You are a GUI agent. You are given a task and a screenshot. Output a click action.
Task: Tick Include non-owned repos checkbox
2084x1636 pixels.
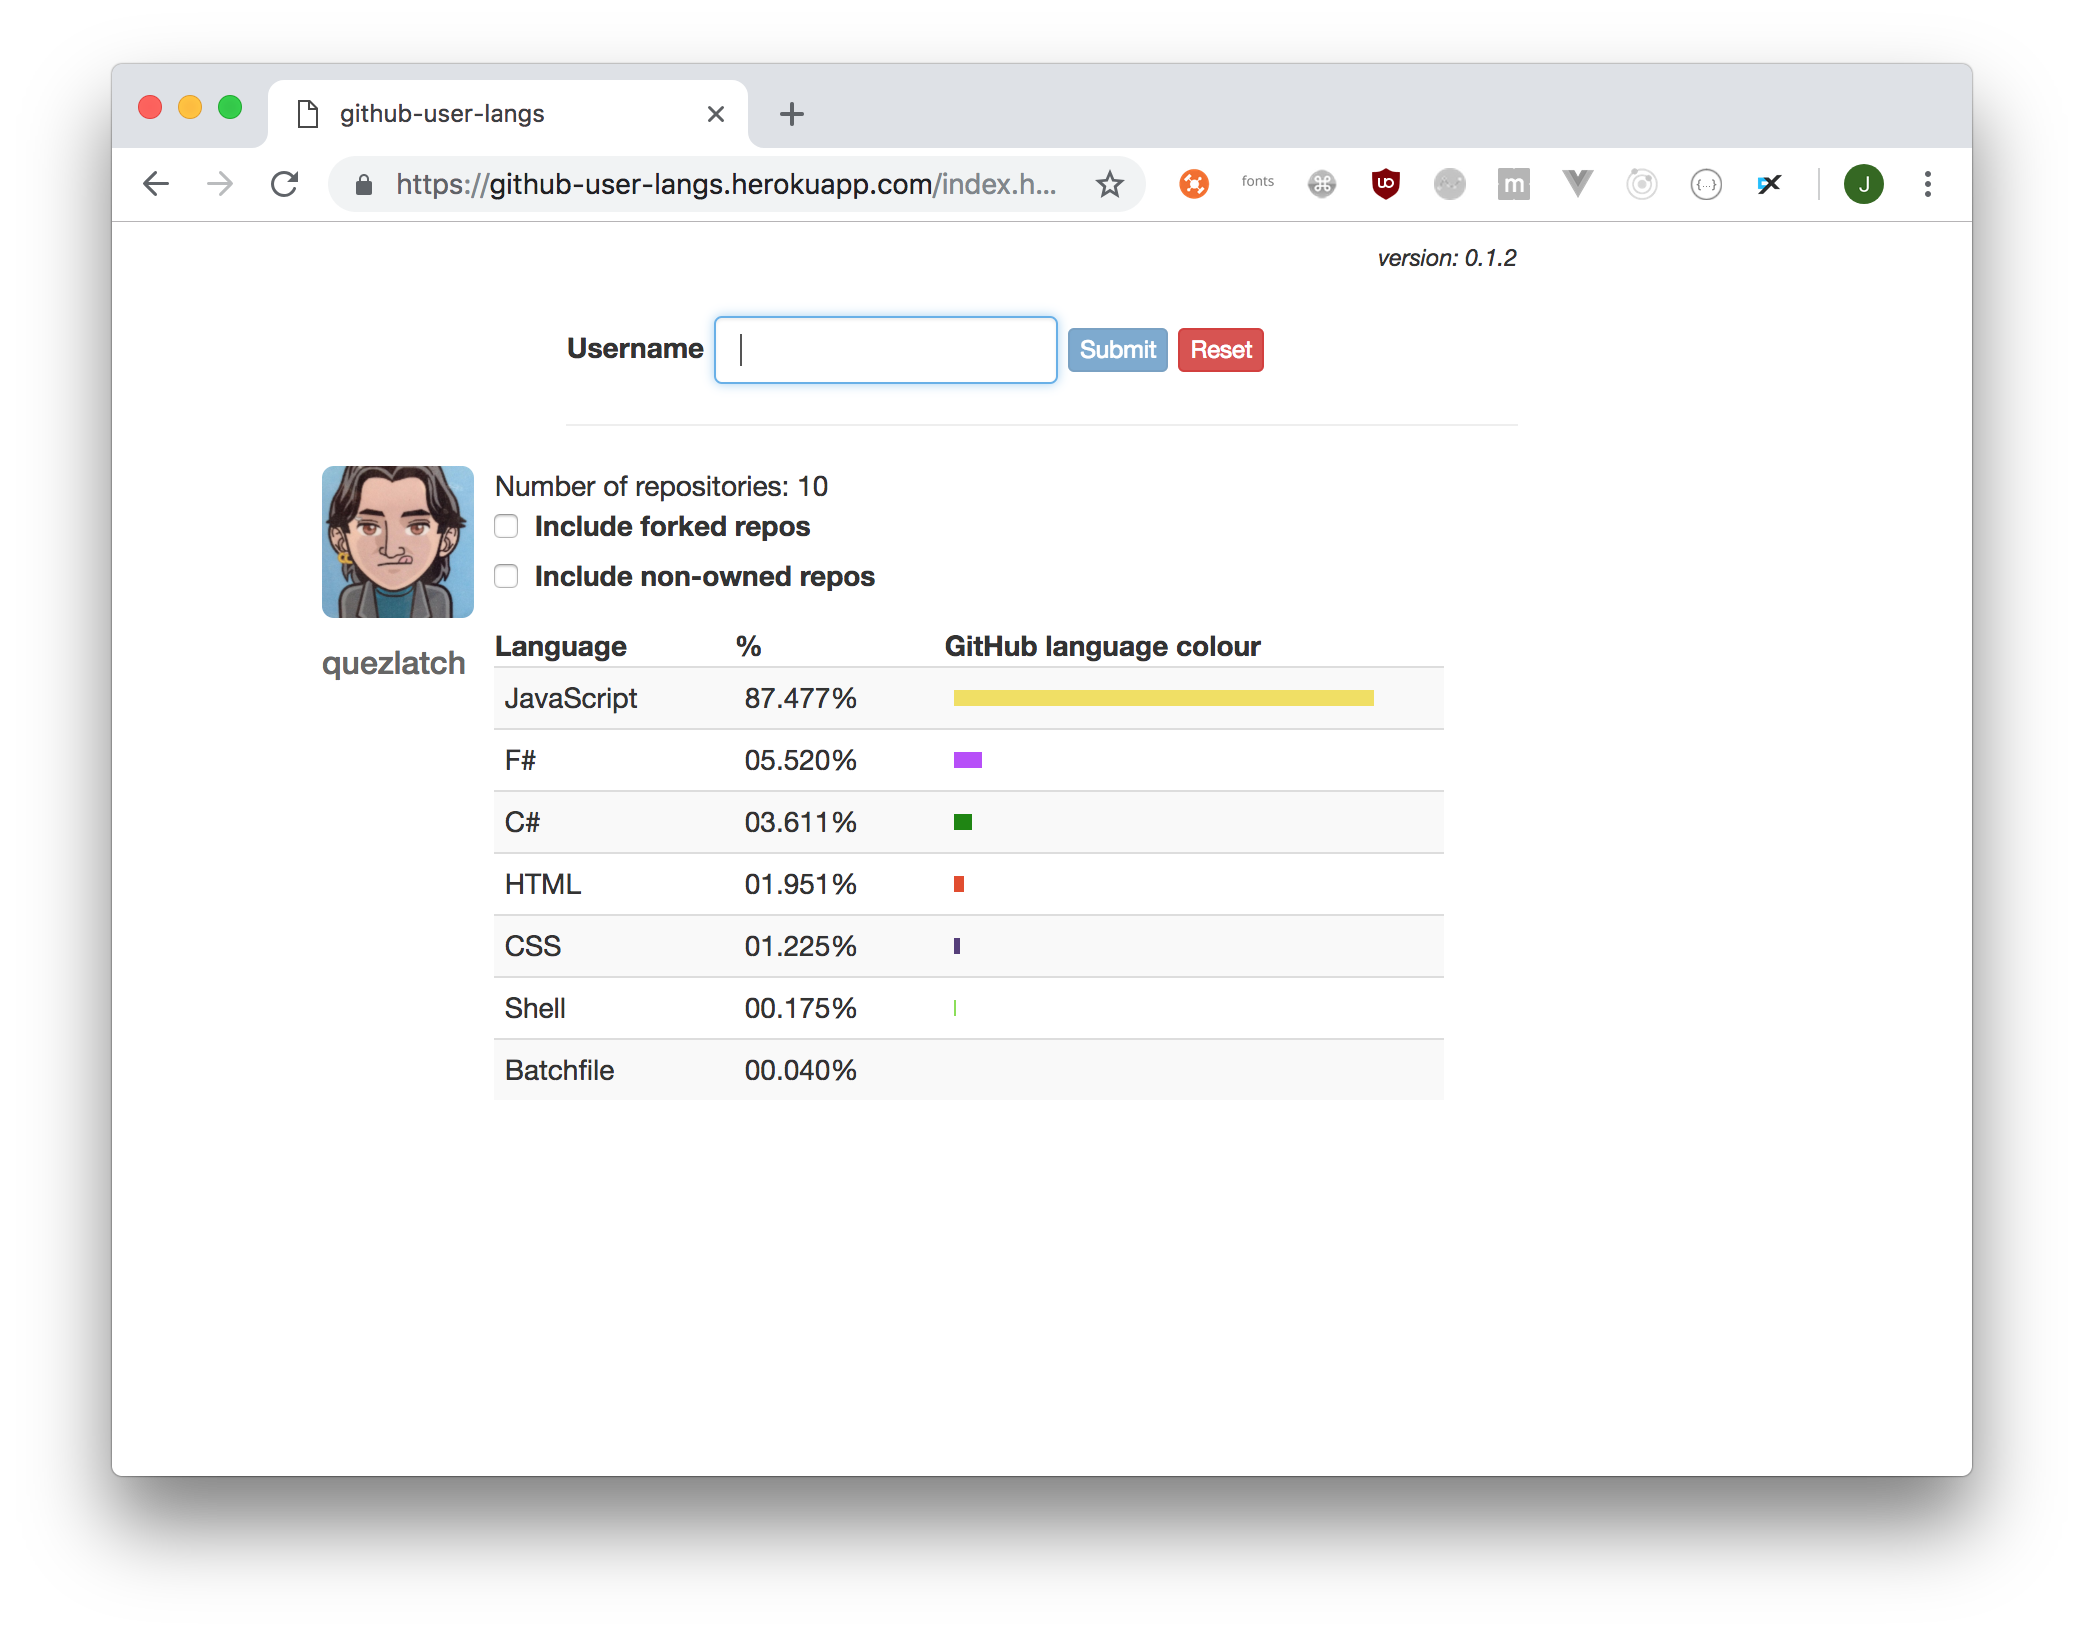(506, 576)
